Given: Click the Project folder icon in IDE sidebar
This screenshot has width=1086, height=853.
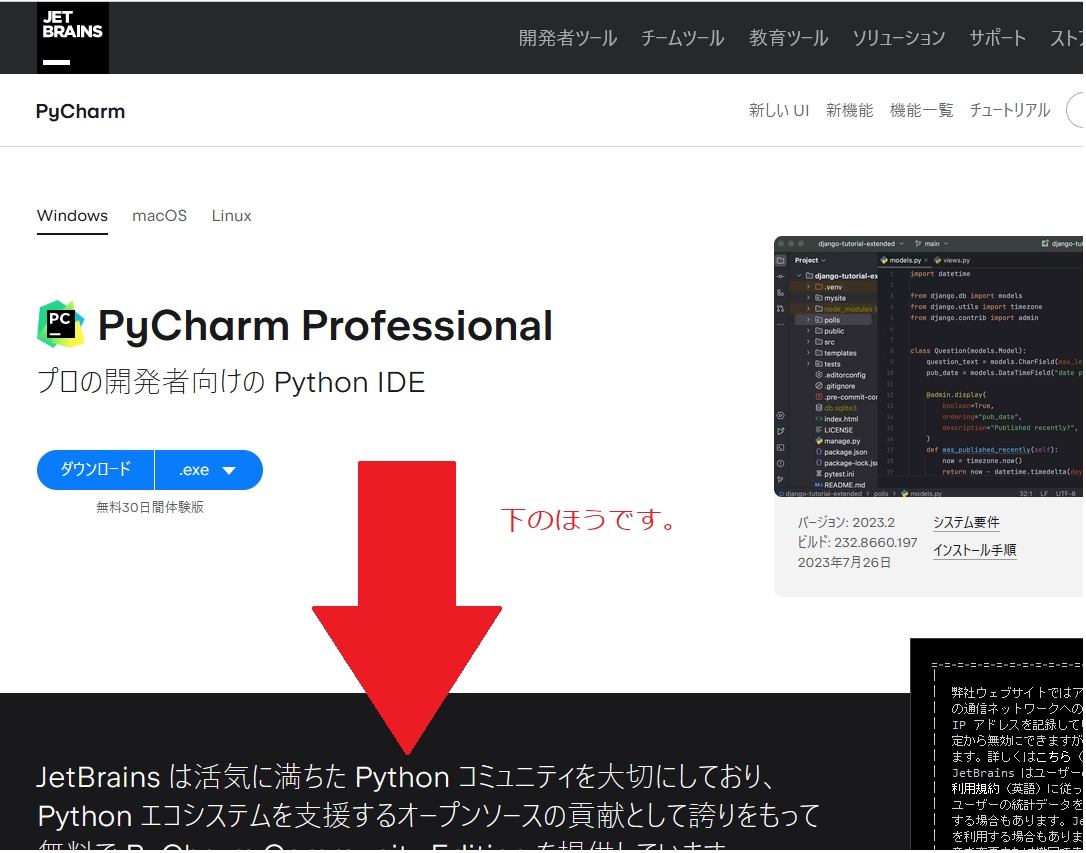Looking at the screenshot, I should coord(781,260).
